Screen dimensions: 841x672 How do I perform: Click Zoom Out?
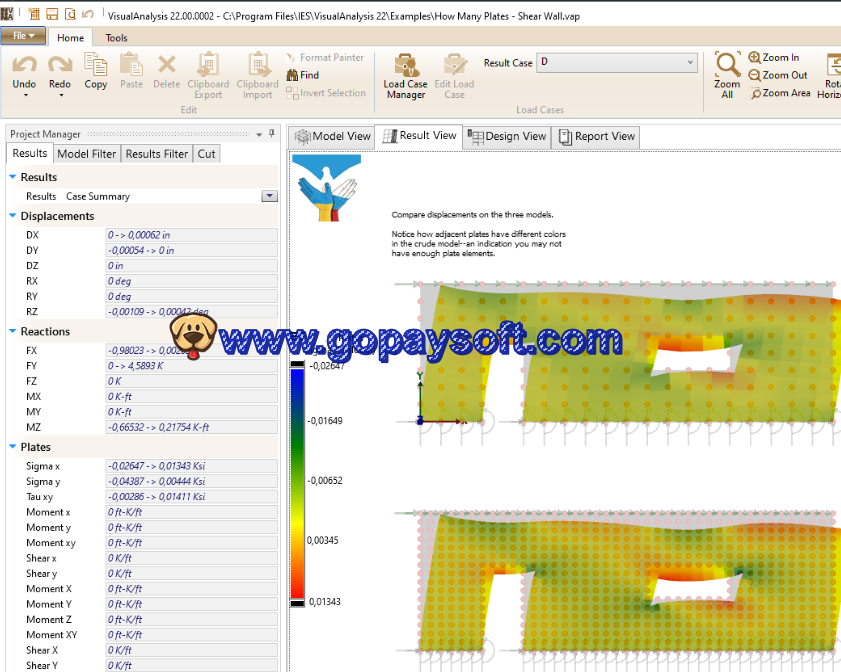click(778, 75)
